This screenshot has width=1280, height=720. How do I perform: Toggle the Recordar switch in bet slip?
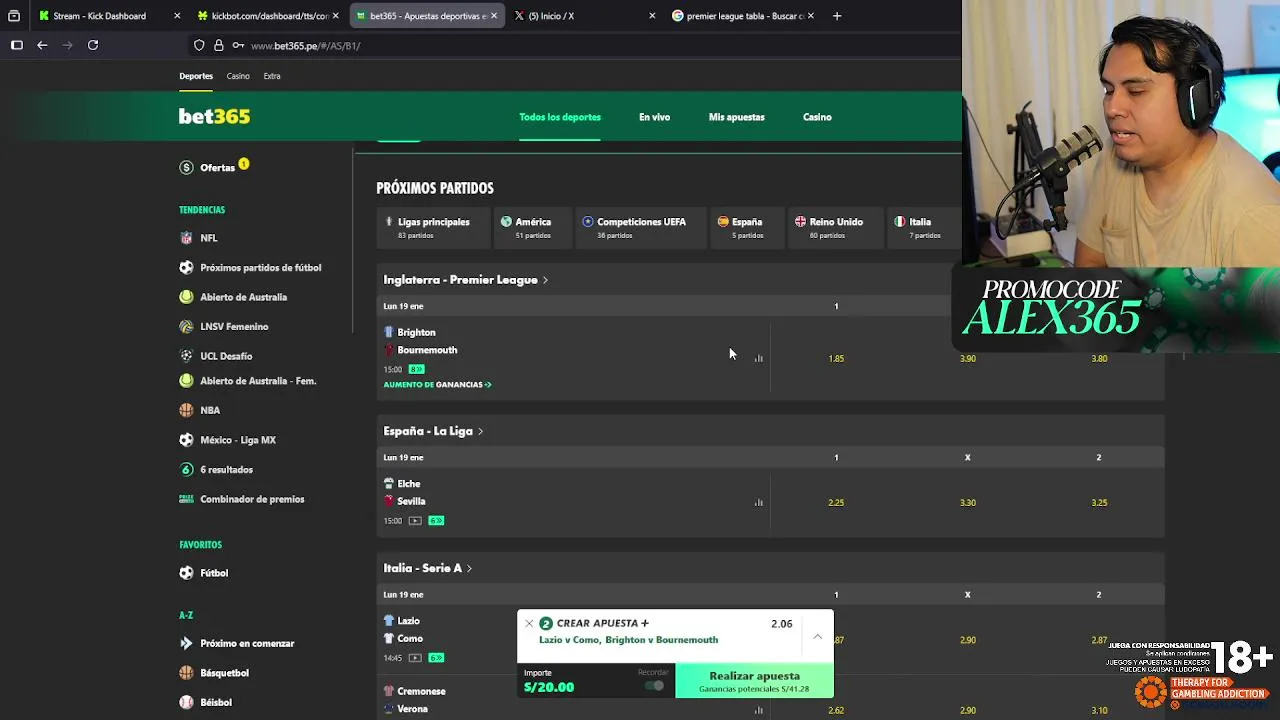[x=654, y=686]
